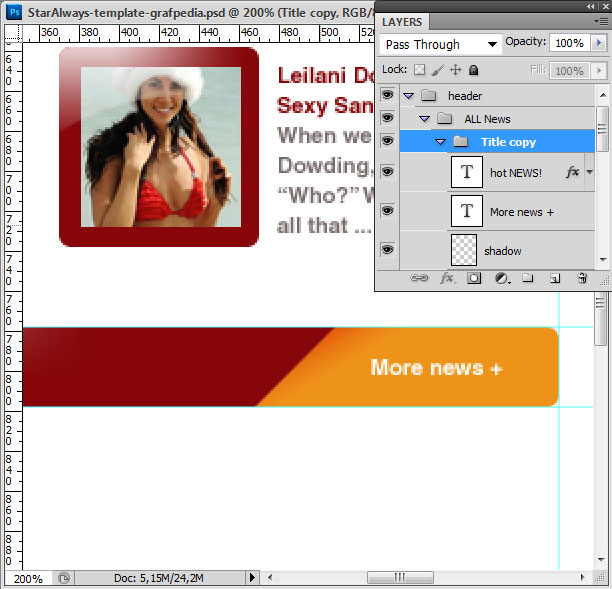Click the woman photo thumbnail on canvas
Viewport: 612px width, 589px height.
(161, 147)
